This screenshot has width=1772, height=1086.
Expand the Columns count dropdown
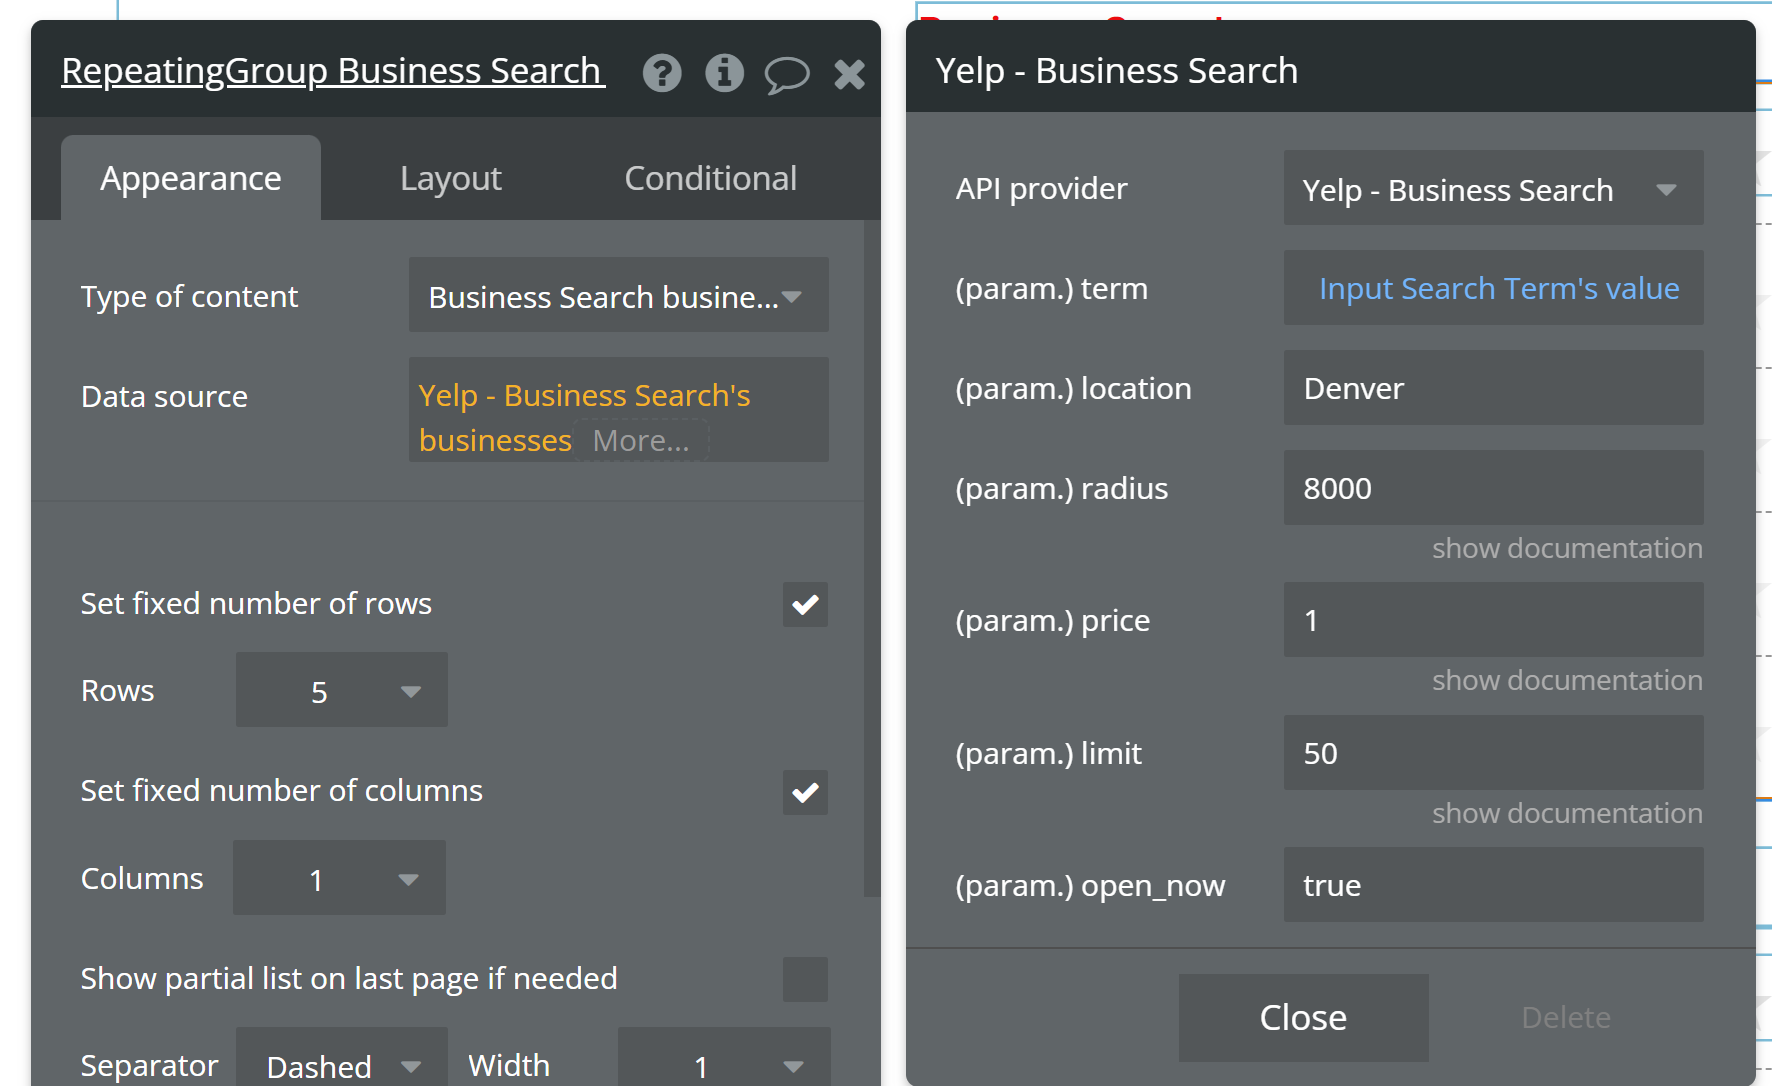tap(339, 879)
